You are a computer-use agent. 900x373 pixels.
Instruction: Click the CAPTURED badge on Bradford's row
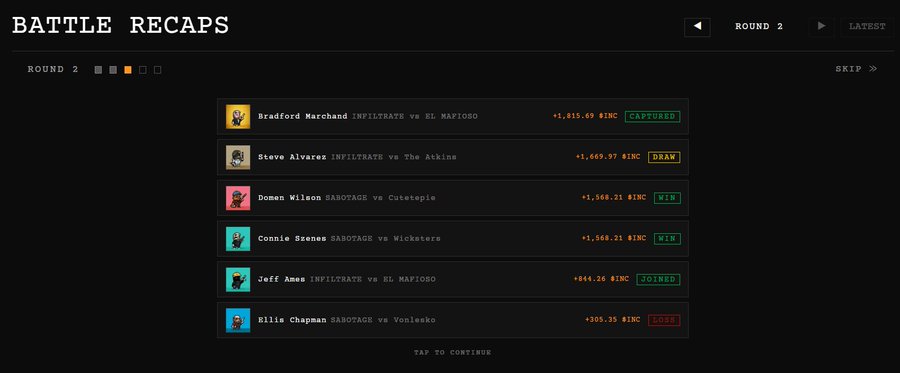(x=652, y=116)
